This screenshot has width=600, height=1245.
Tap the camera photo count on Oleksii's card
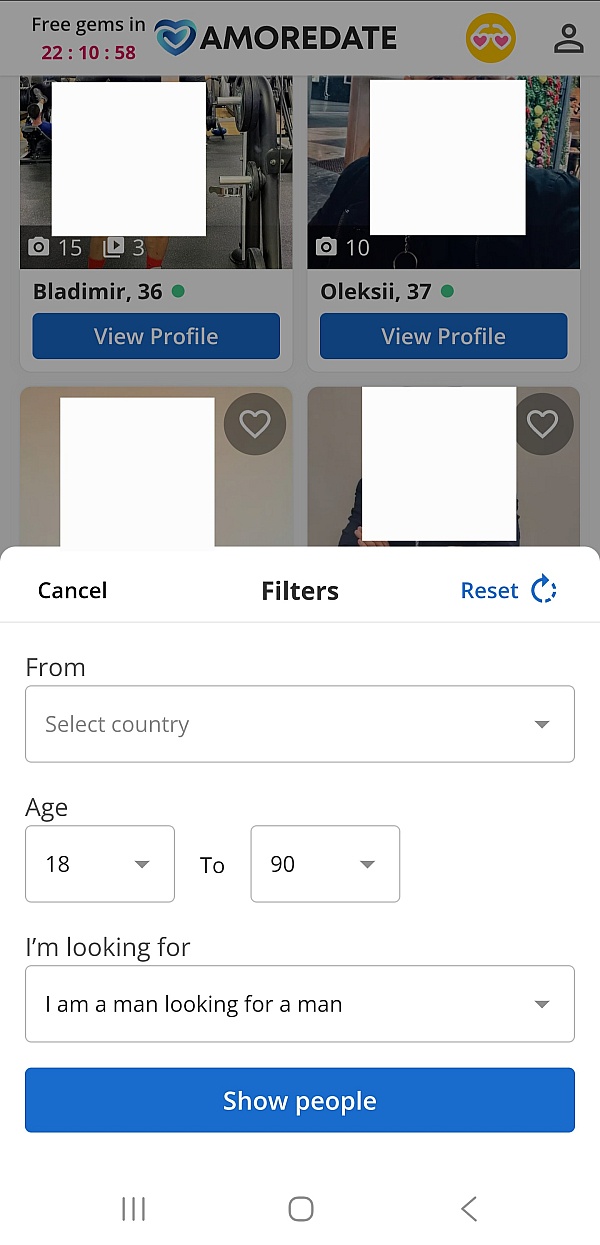pyautogui.click(x=343, y=247)
